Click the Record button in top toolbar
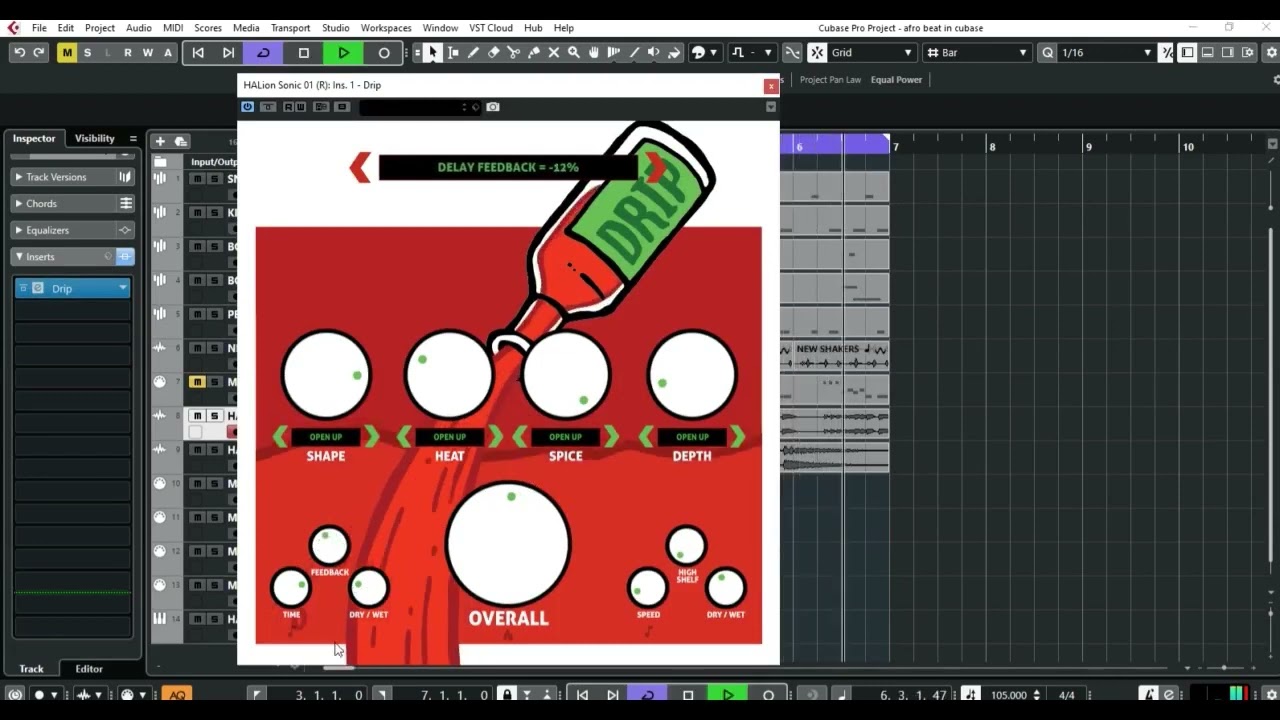This screenshot has height=720, width=1280. tap(384, 52)
